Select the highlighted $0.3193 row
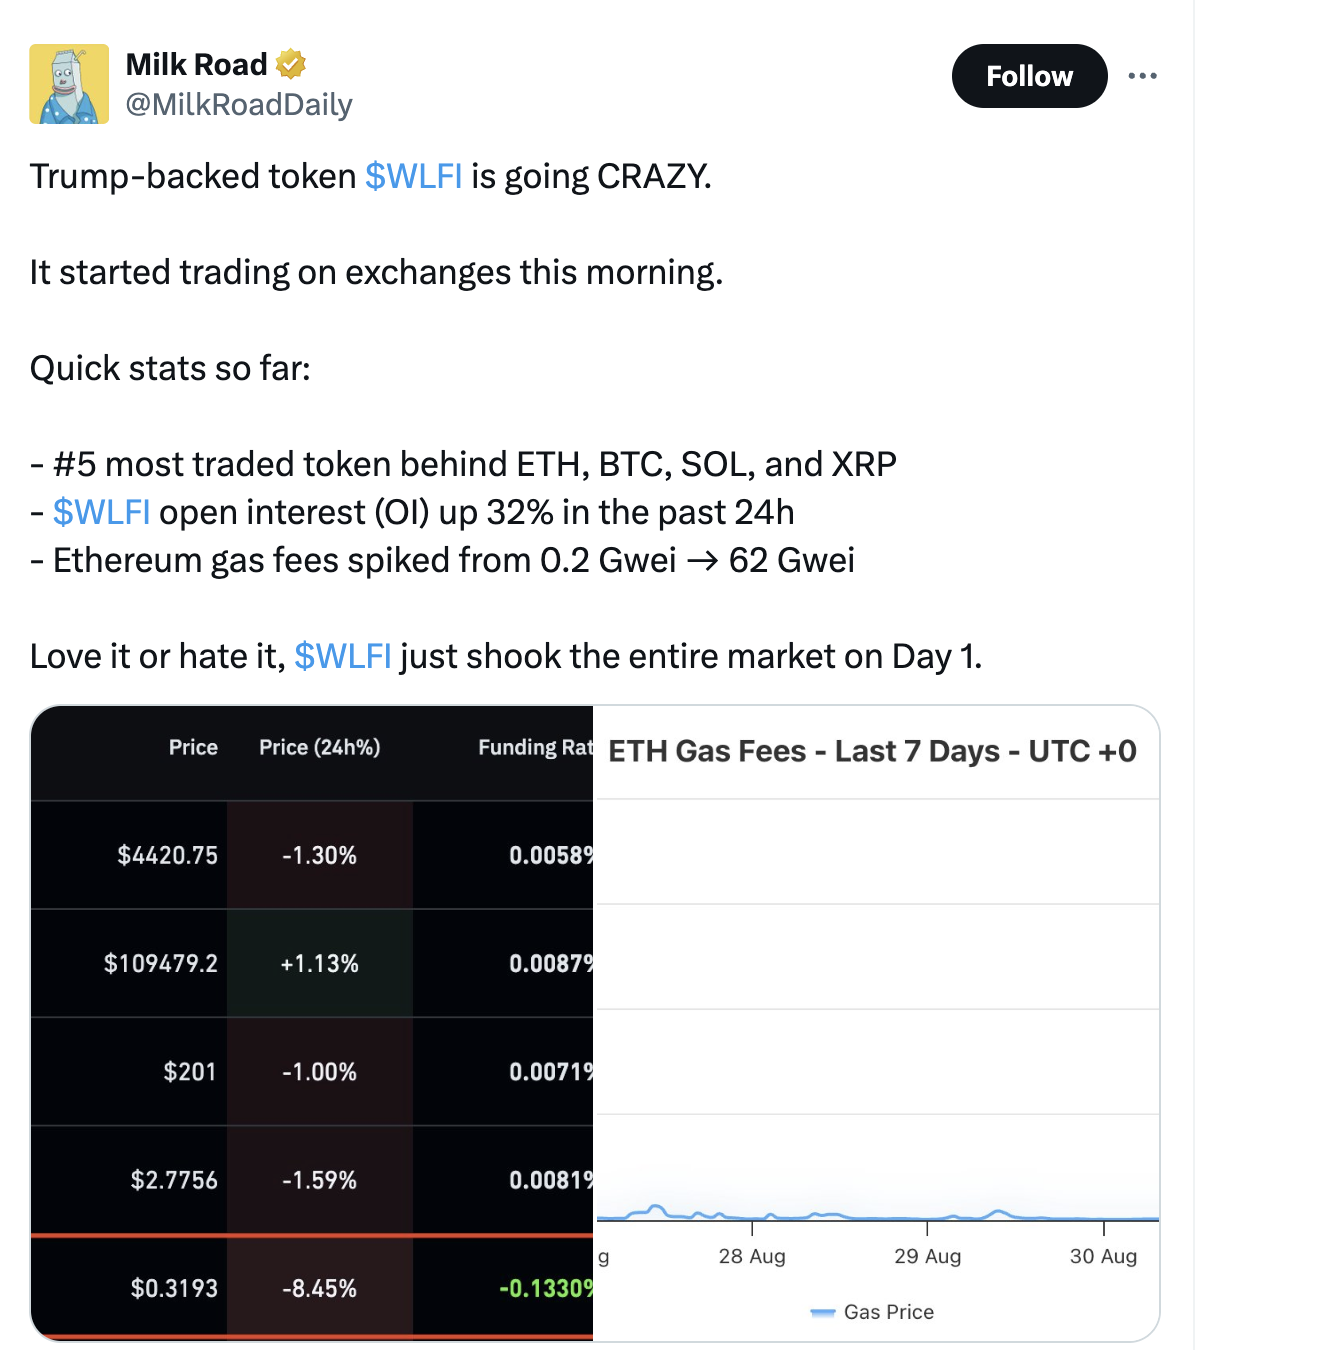 click(312, 1288)
